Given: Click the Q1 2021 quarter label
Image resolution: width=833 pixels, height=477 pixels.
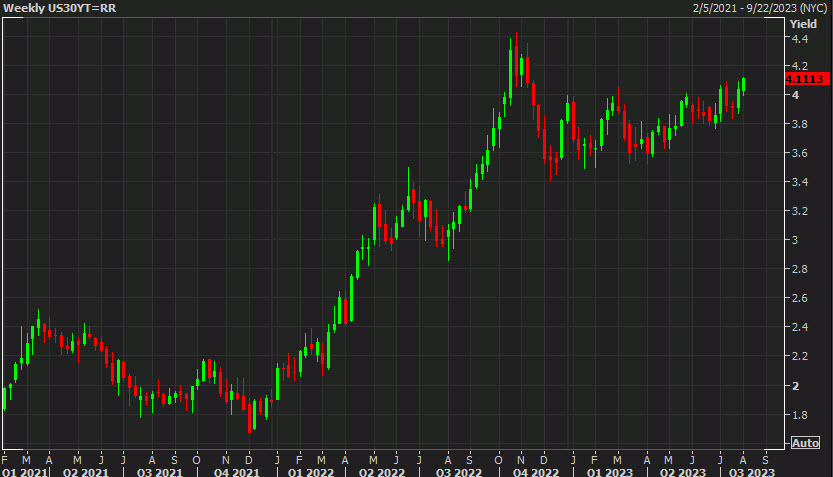Looking at the screenshot, I should 24,472.
